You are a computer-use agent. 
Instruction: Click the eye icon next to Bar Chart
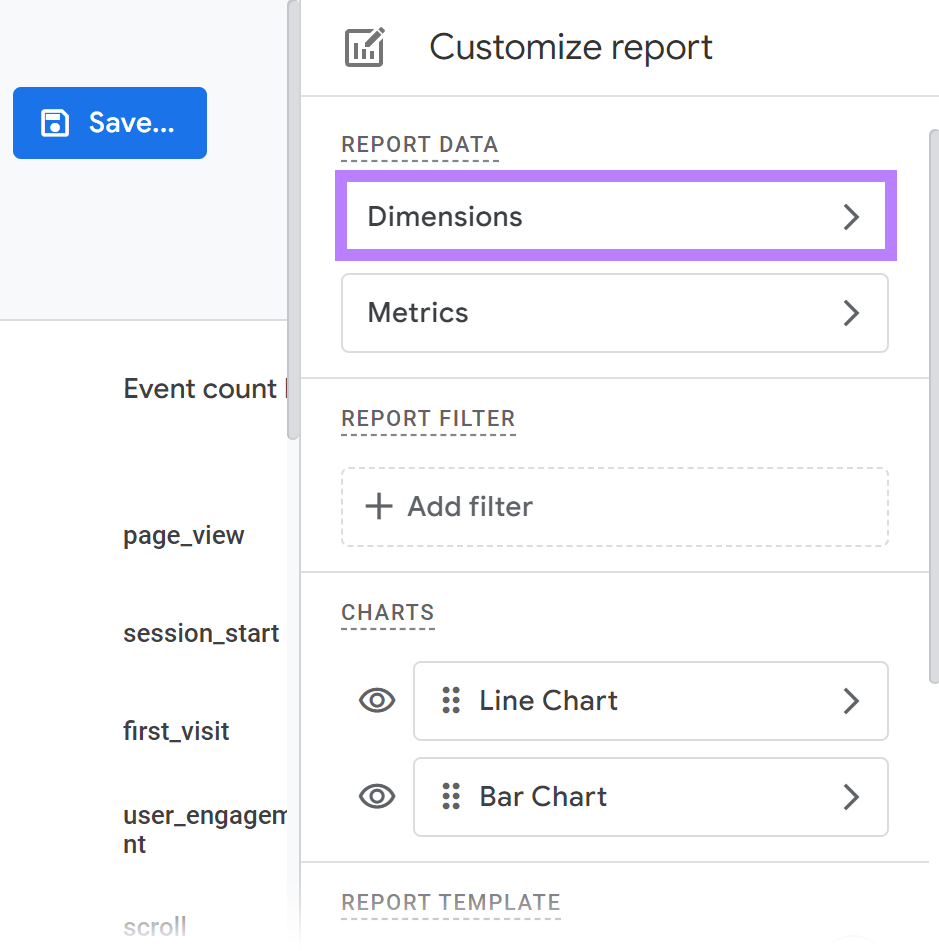[x=376, y=797]
